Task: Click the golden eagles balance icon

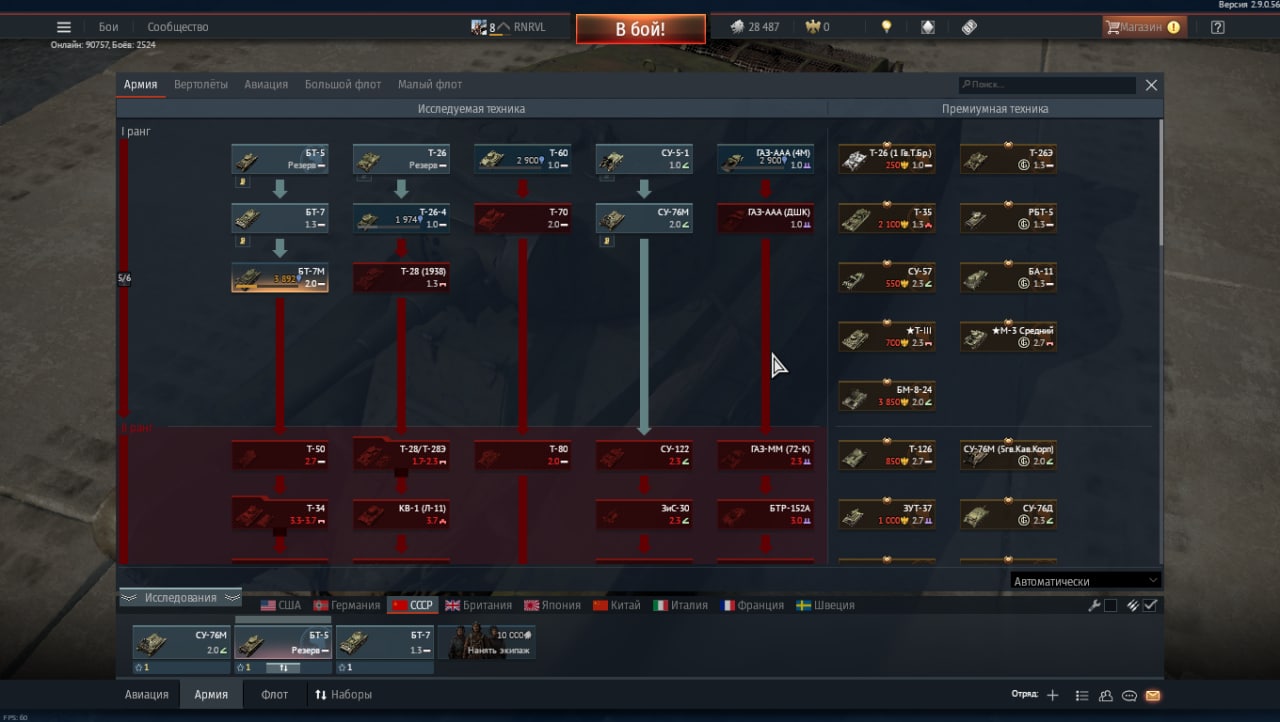Action: [x=811, y=27]
